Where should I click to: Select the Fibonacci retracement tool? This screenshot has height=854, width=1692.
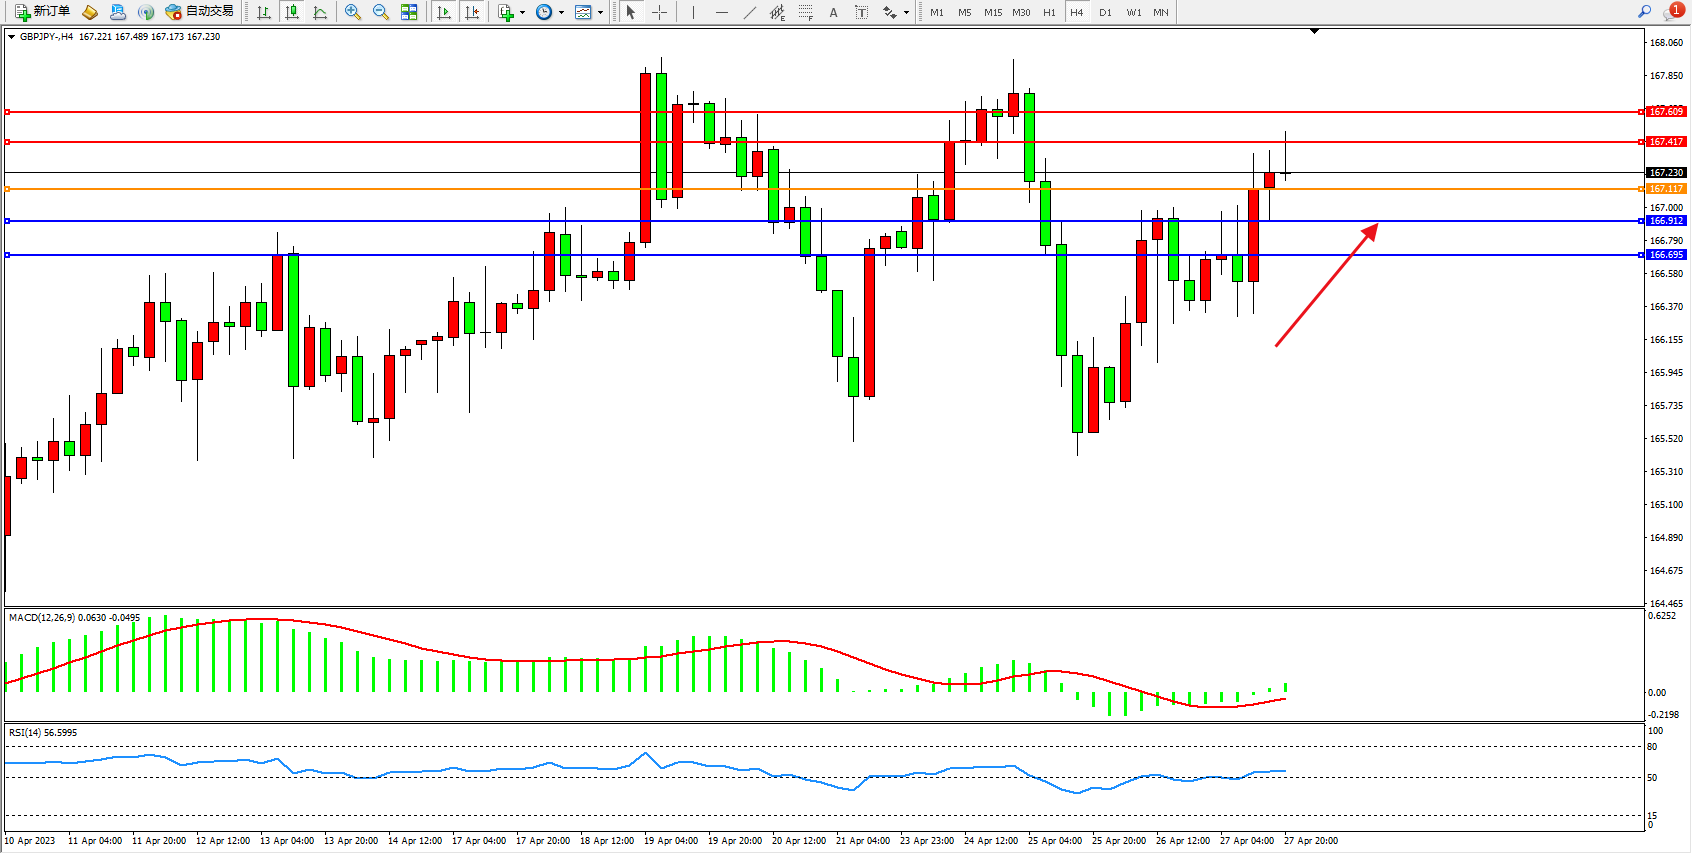coord(806,12)
